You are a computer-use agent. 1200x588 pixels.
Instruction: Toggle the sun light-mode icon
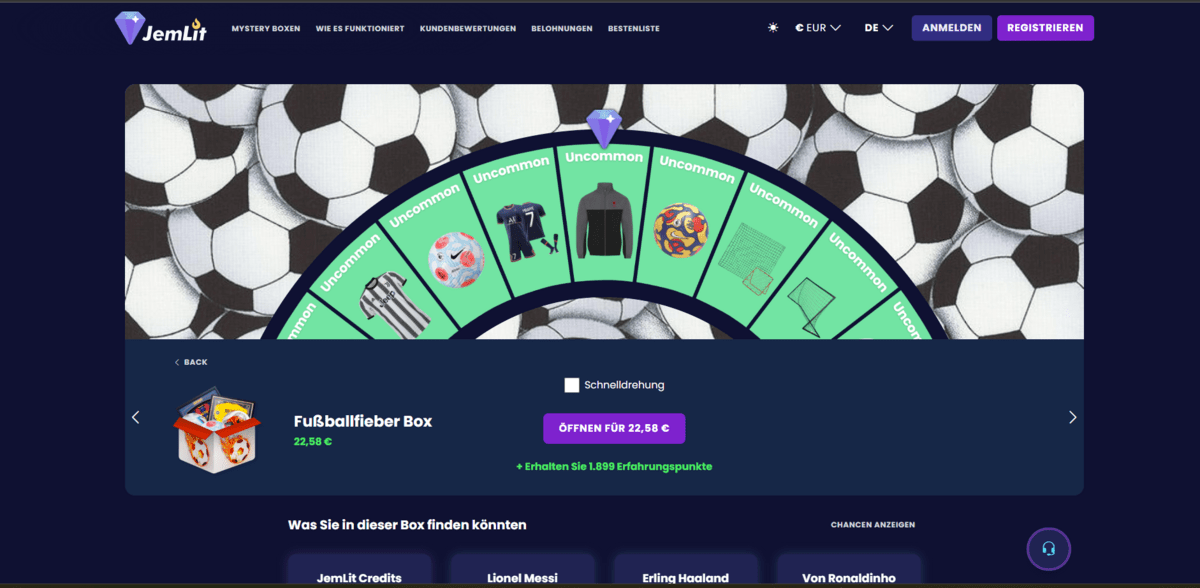[773, 28]
